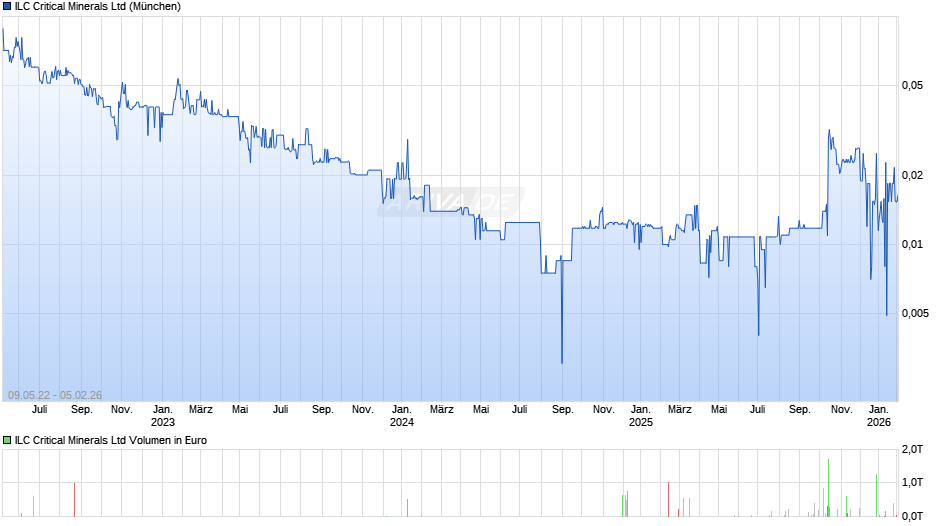The image size is (940, 526).
Task: Click the tall green volume bar near Jan. 2026
Action: click(x=876, y=495)
